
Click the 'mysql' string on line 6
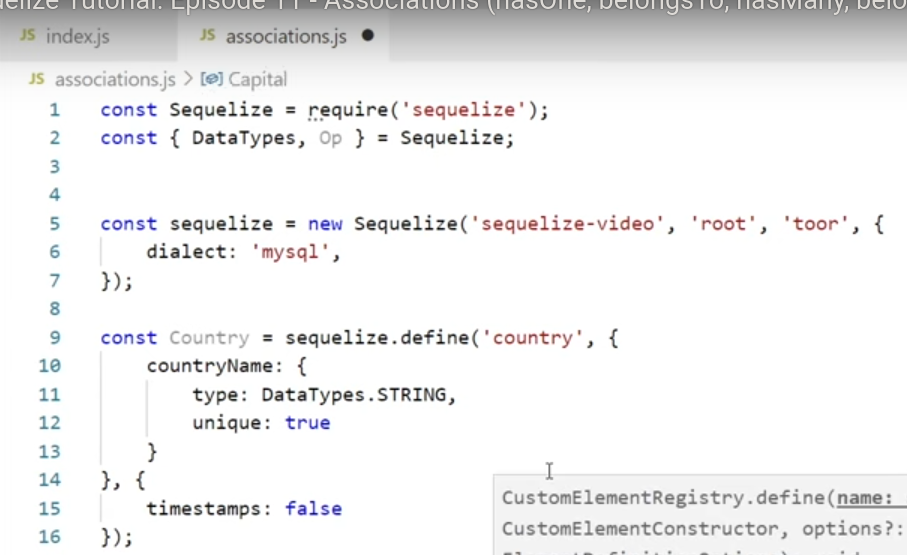(x=290, y=252)
